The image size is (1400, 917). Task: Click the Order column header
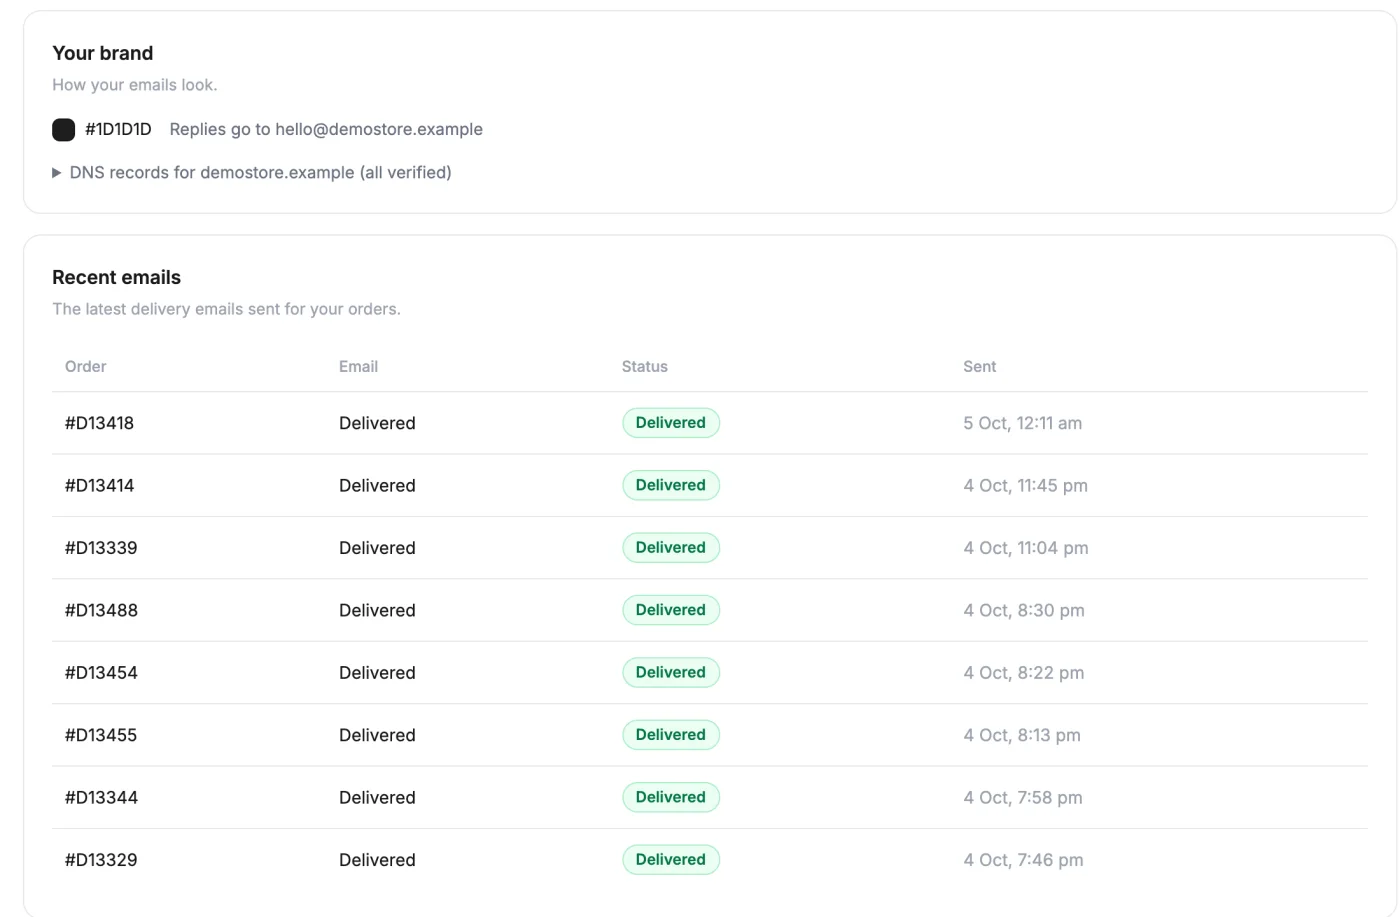coord(85,366)
